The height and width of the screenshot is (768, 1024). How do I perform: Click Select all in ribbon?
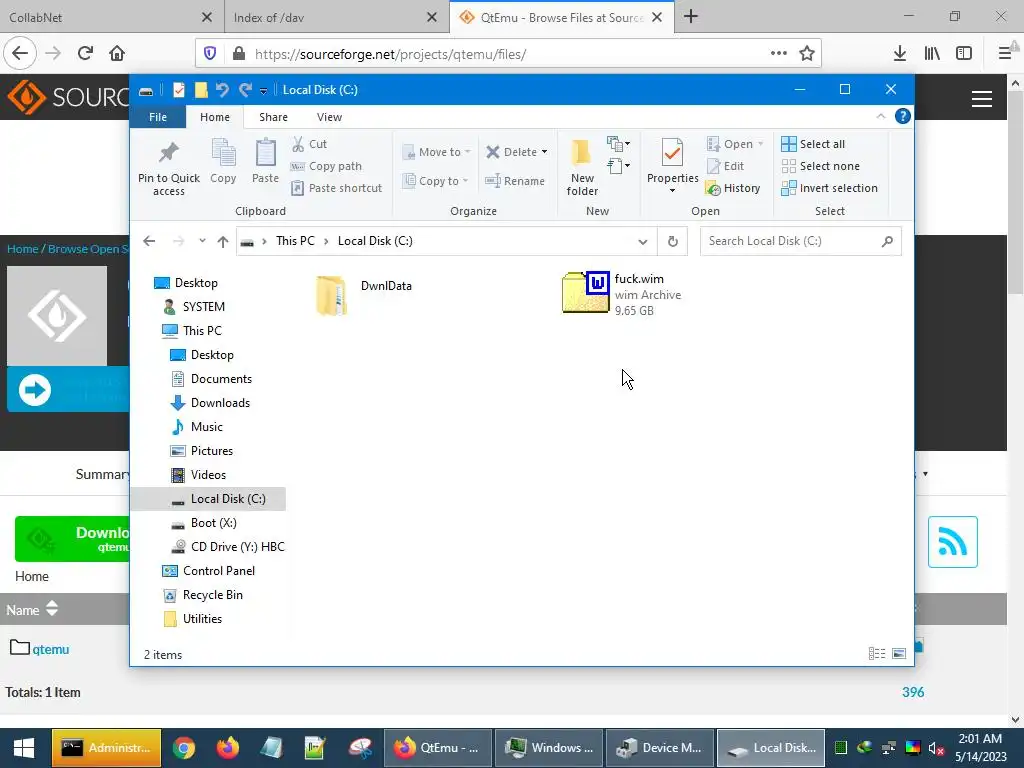(813, 144)
